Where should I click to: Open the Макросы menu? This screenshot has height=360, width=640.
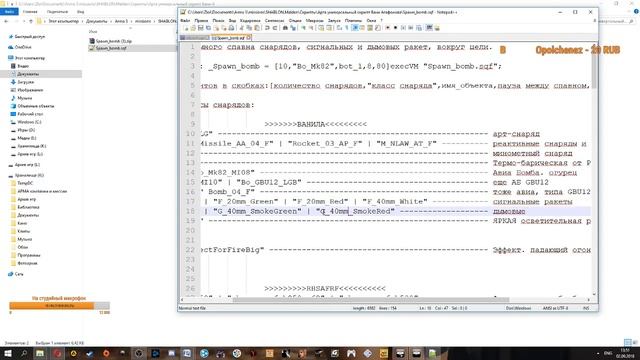[314, 20]
